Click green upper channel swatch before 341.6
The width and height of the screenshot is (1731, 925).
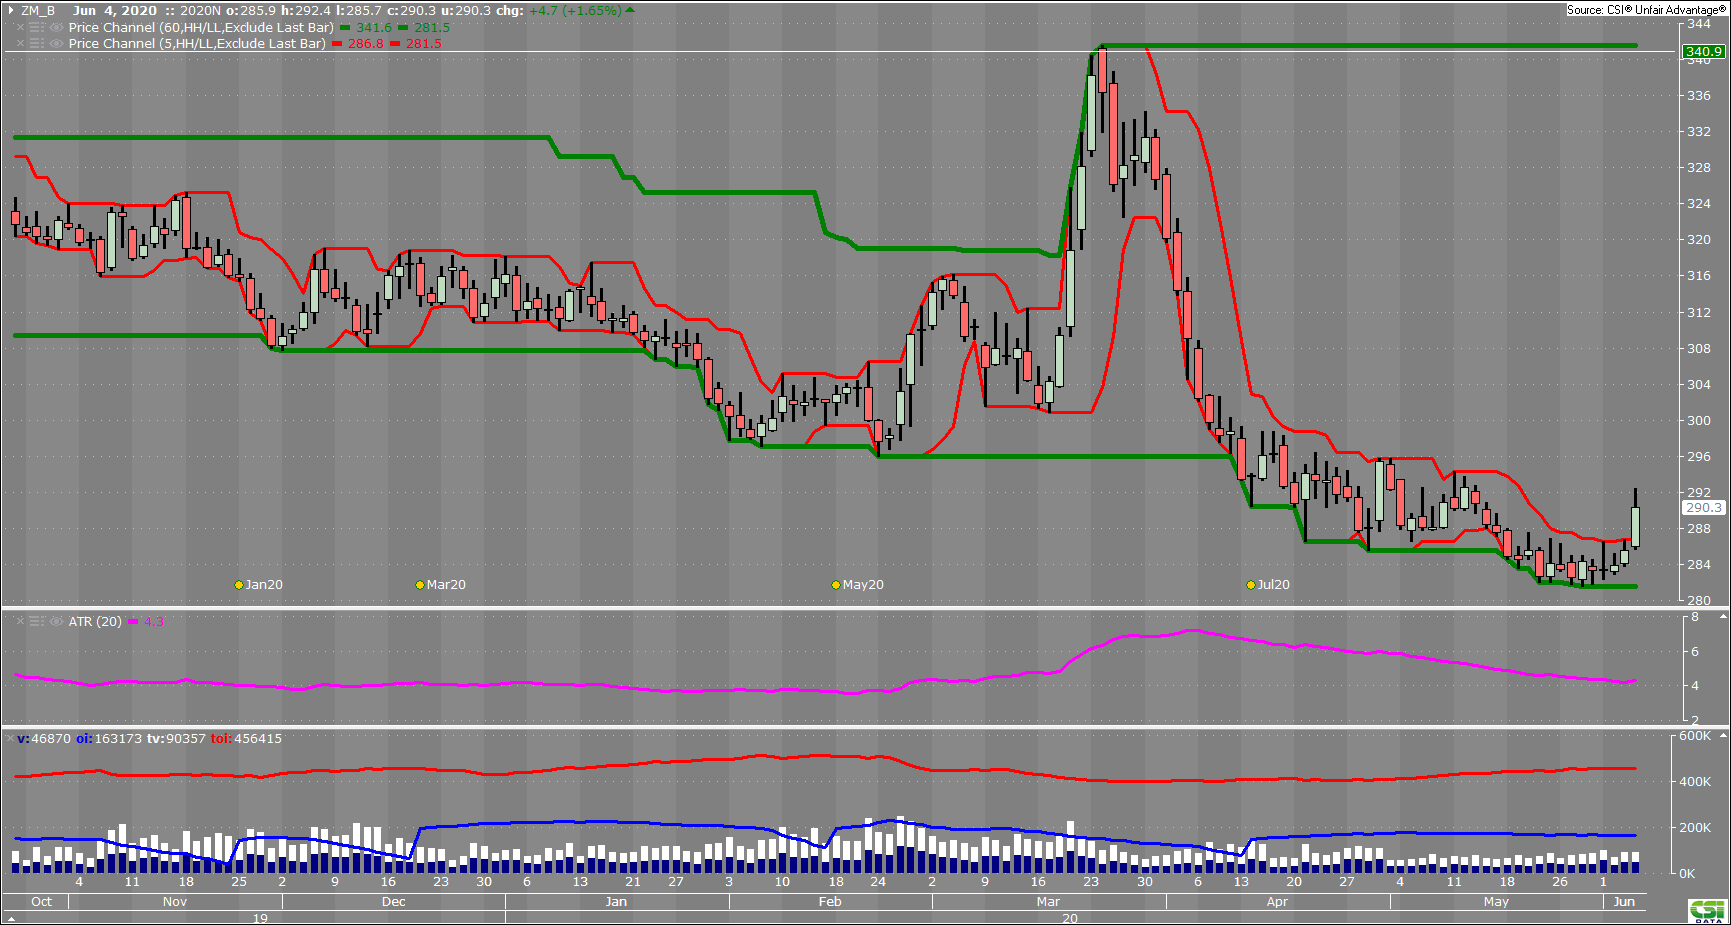coord(345,28)
